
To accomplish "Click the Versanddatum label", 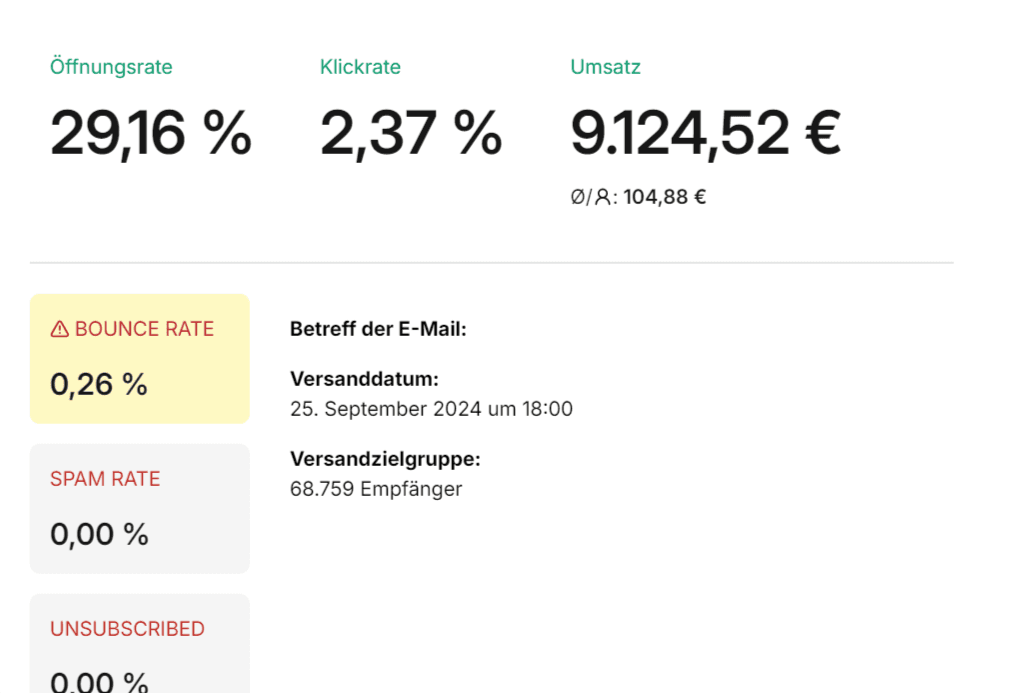I will 365,378.
